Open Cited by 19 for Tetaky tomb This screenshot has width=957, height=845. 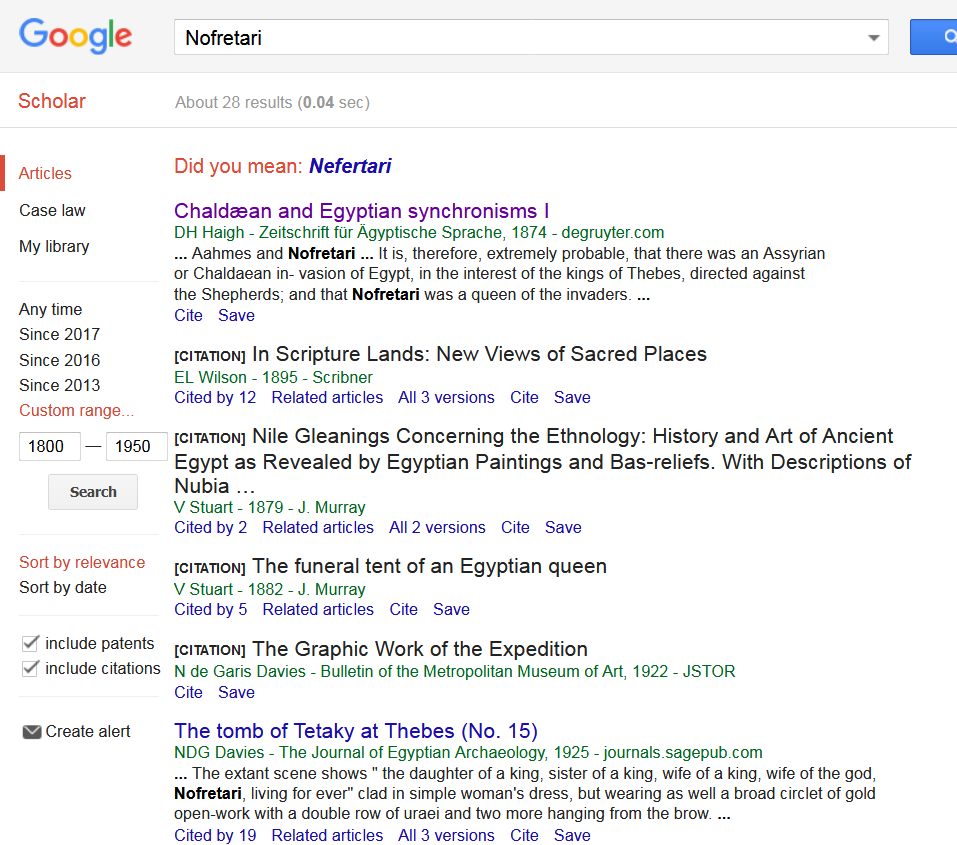click(215, 835)
